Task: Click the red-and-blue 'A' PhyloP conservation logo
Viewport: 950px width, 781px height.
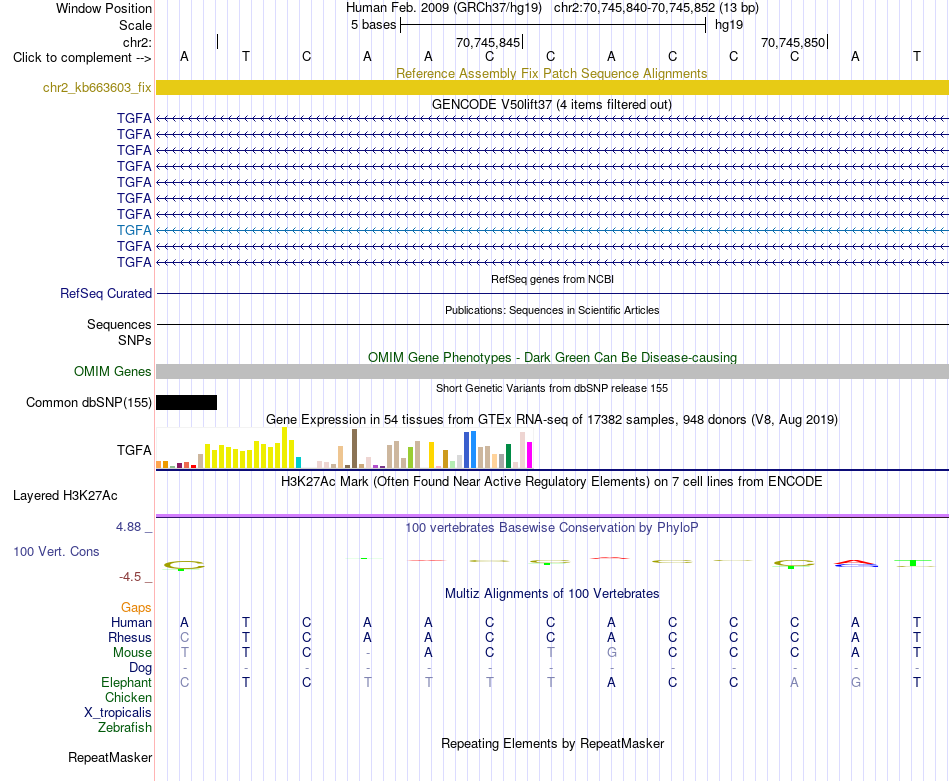Action: pos(855,563)
